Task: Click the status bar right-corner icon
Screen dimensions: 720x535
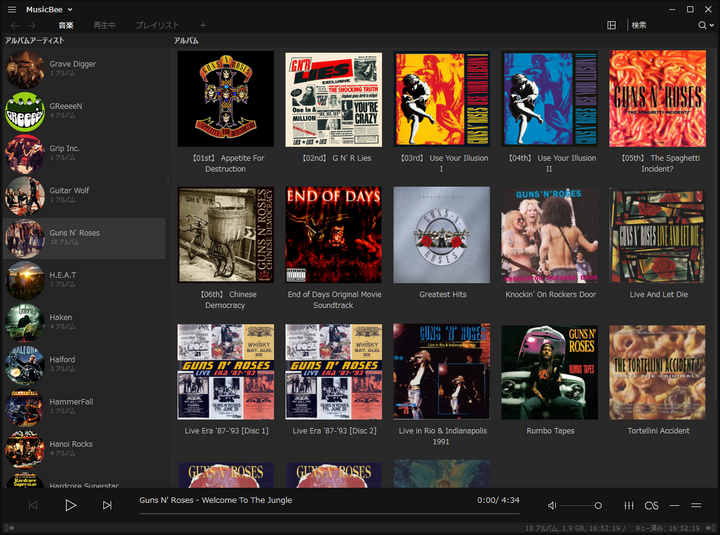Action: [x=710, y=528]
